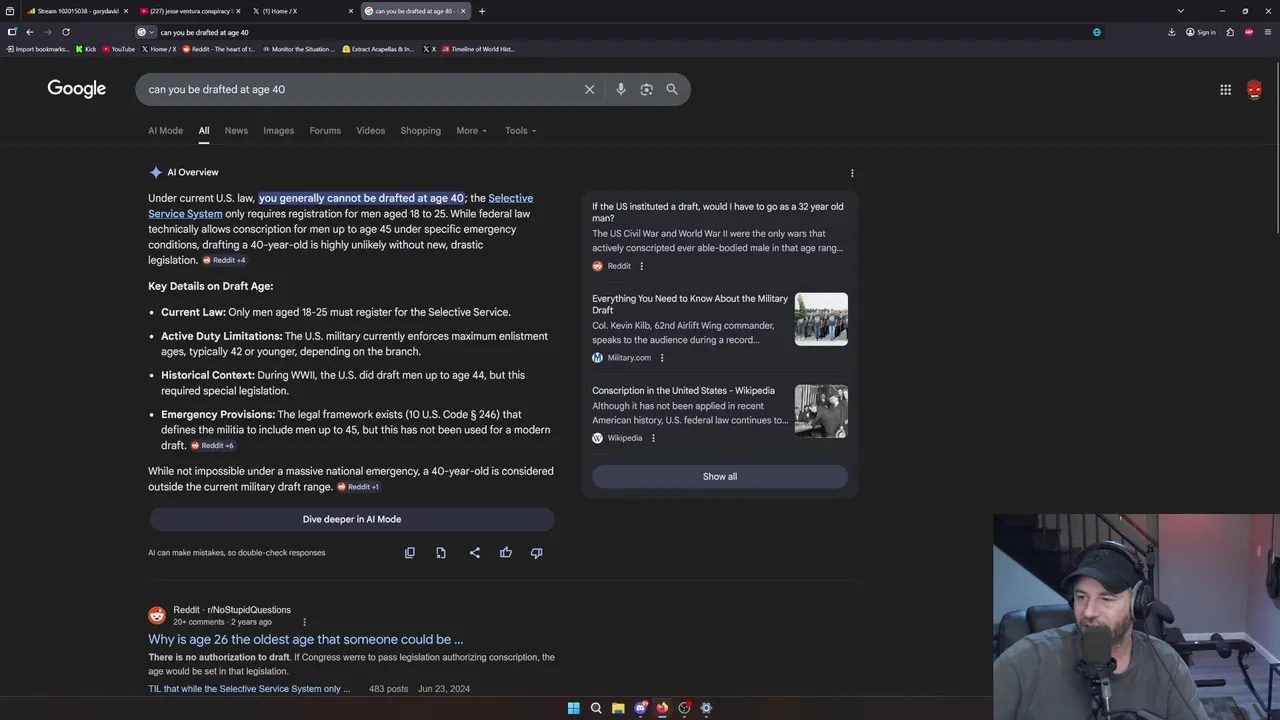Open options for the Military.com source card

tap(661, 357)
